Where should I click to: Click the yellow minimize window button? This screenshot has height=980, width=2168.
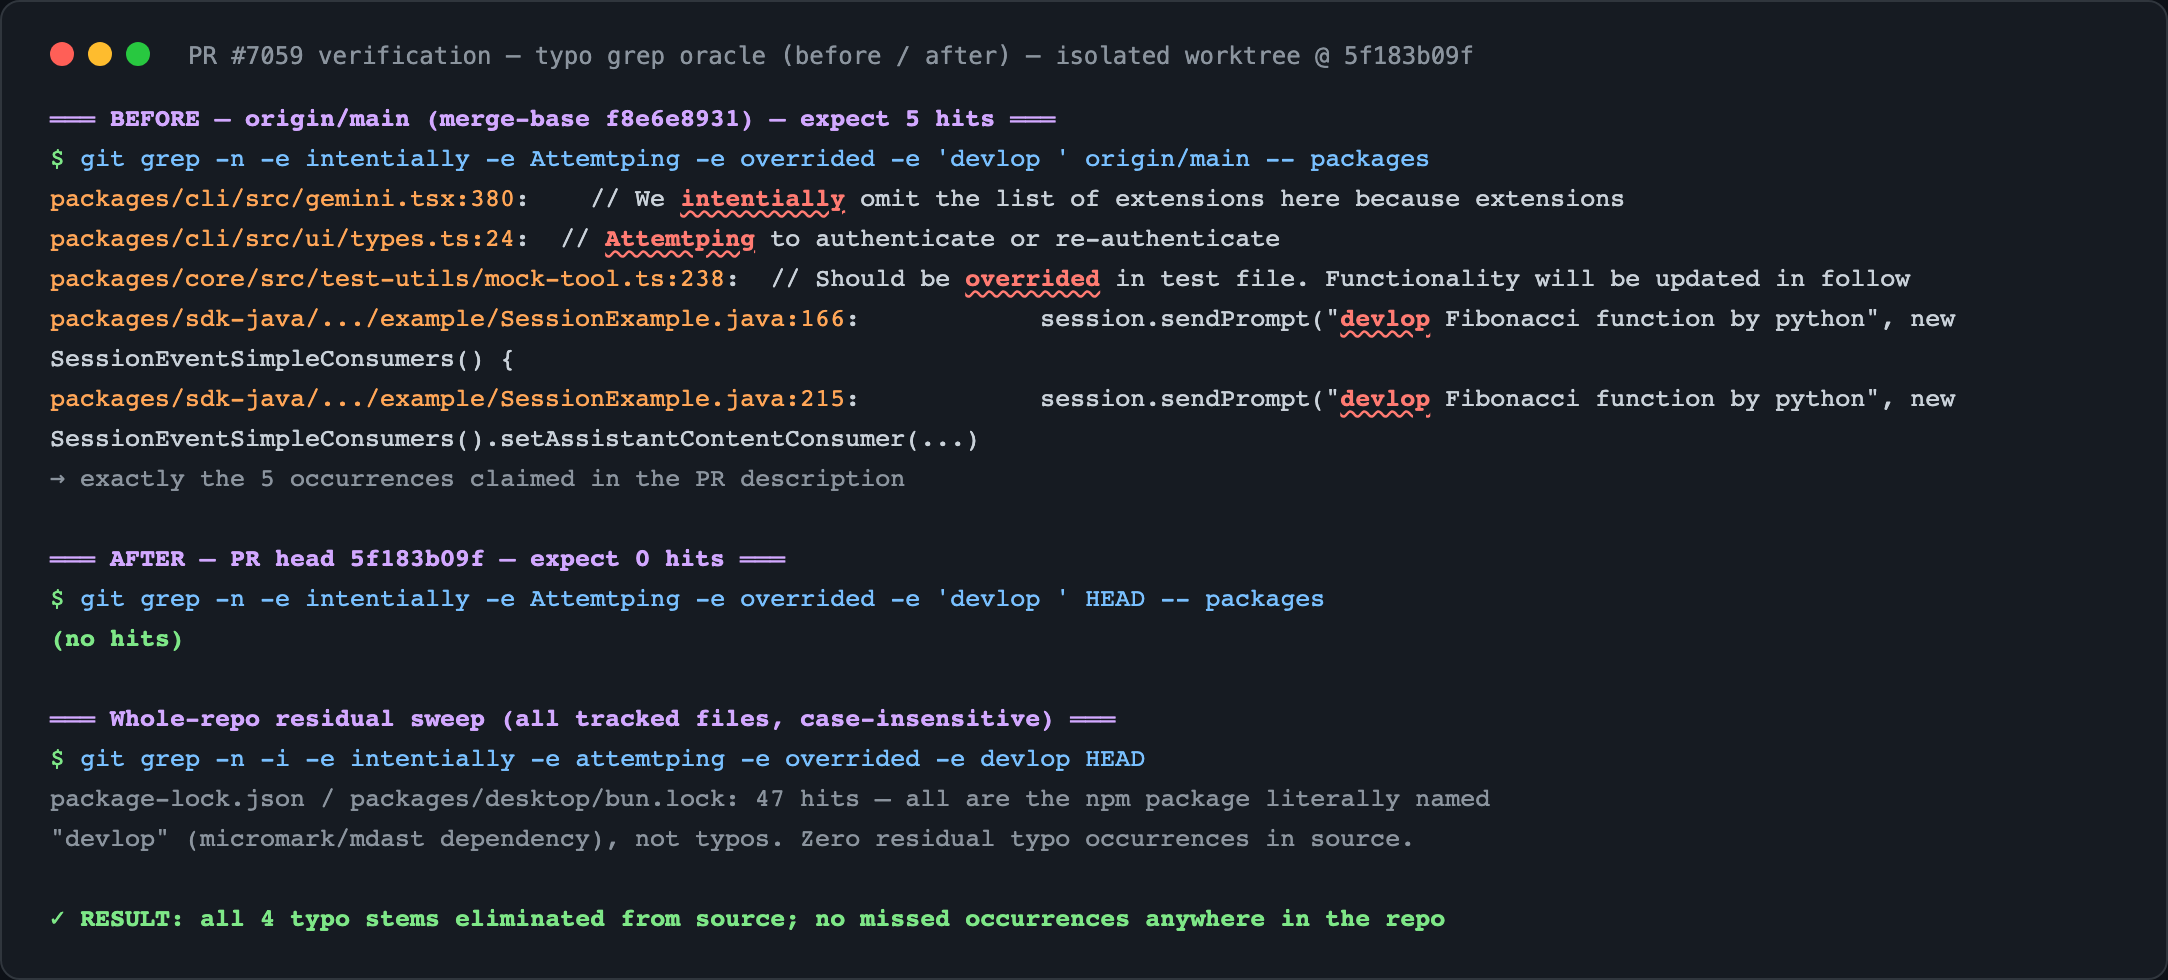pos(100,54)
